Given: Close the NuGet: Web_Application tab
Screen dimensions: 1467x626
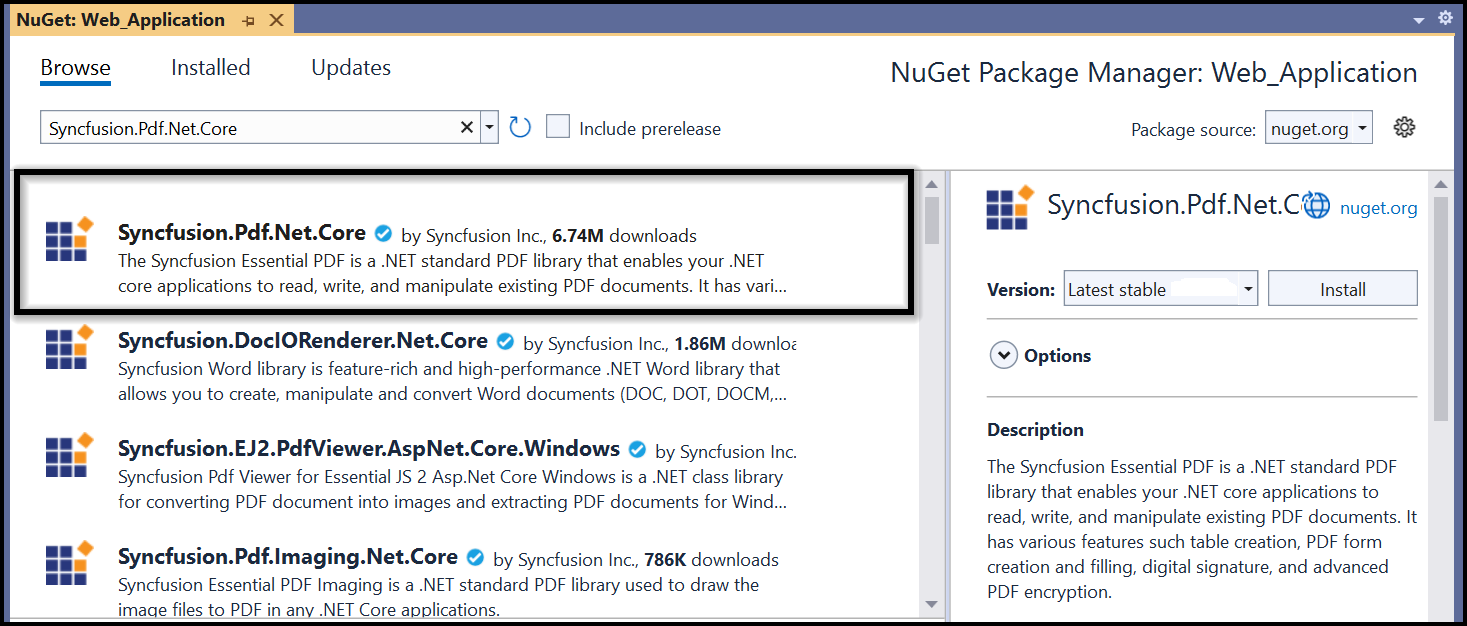Looking at the screenshot, I should pos(277,20).
